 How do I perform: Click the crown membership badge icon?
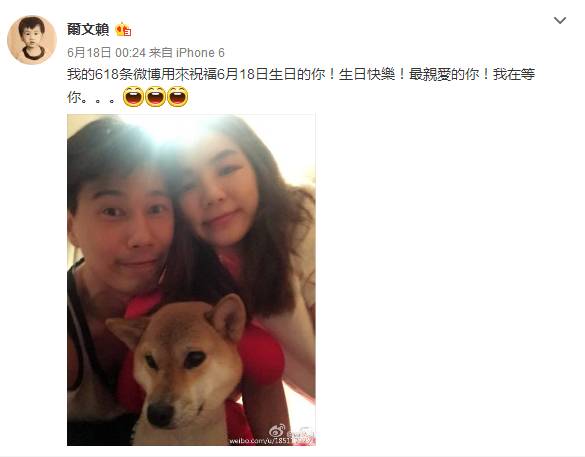(x=123, y=29)
